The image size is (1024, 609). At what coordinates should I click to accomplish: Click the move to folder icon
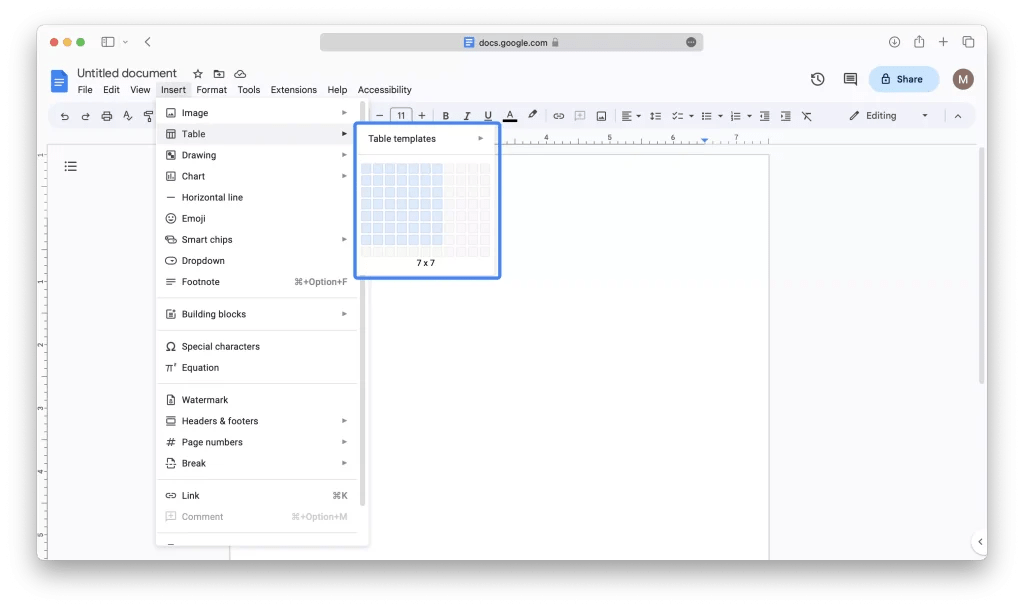click(219, 74)
